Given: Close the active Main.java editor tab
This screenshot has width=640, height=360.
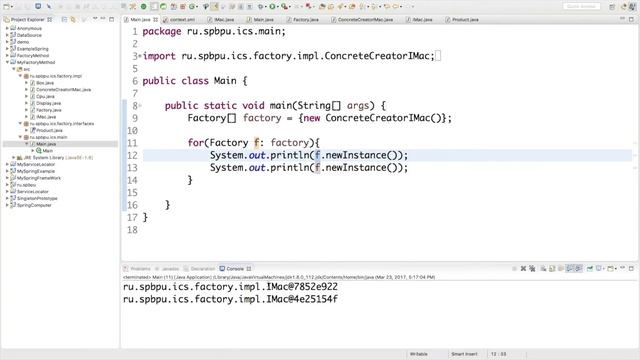Looking at the screenshot, I should 156,20.
